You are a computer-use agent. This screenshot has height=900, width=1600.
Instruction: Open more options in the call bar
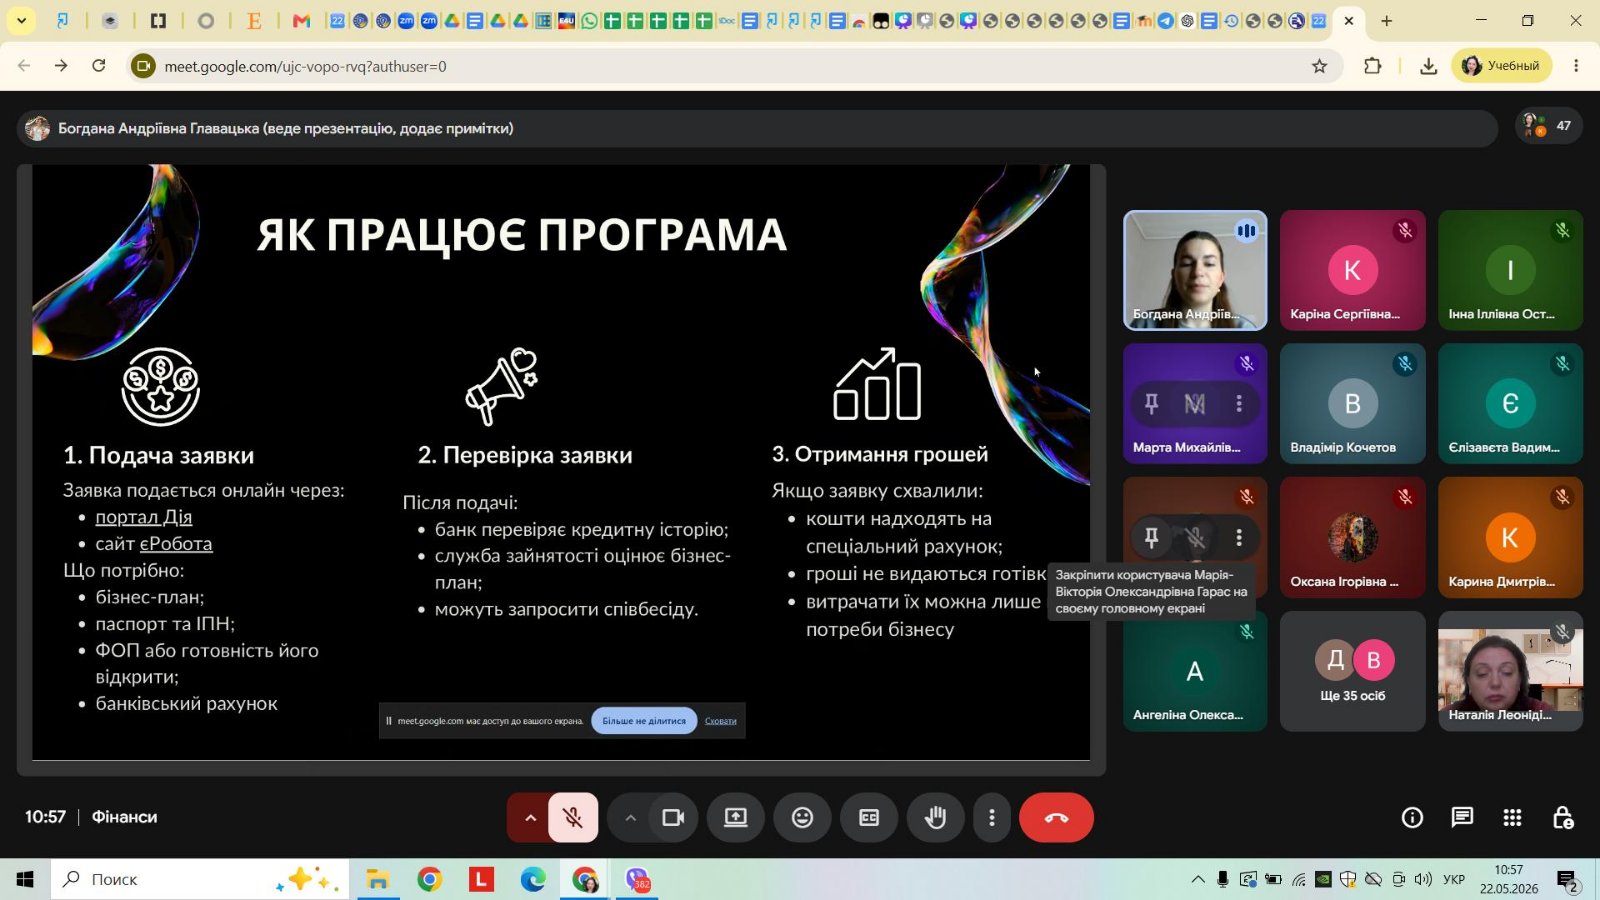pyautogui.click(x=991, y=818)
